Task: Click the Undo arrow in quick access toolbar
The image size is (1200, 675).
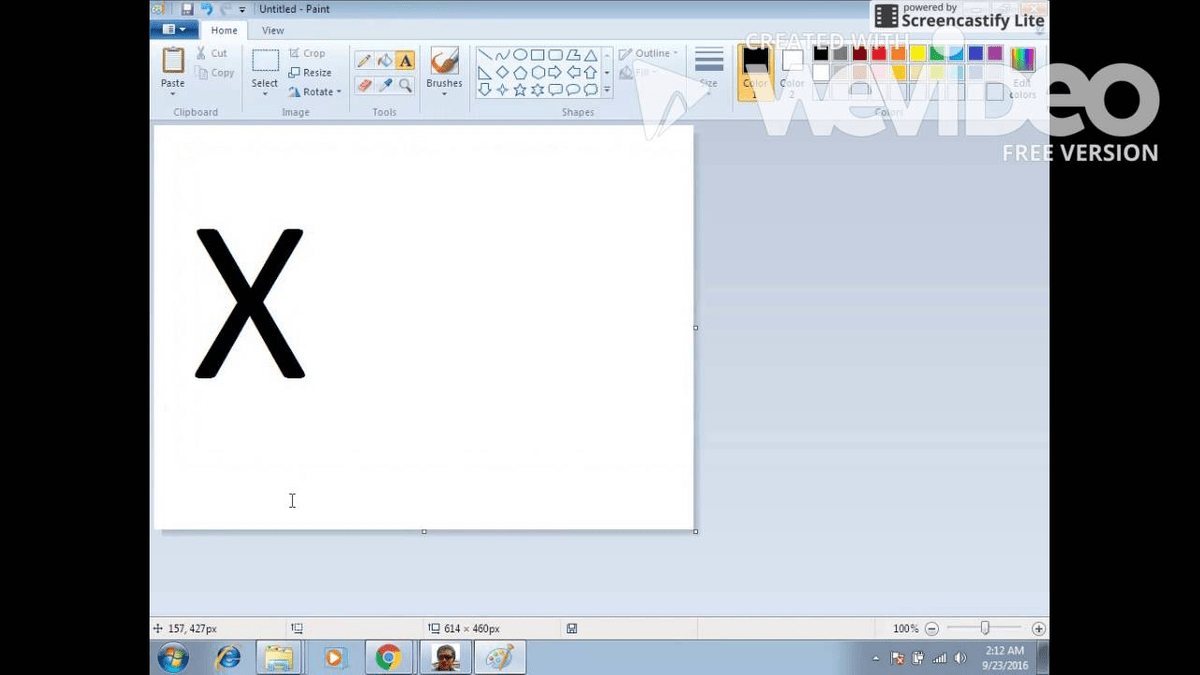Action: pyautogui.click(x=206, y=9)
